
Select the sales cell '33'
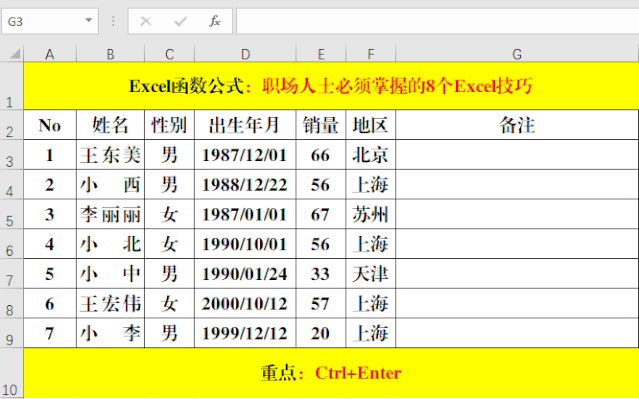click(x=321, y=274)
